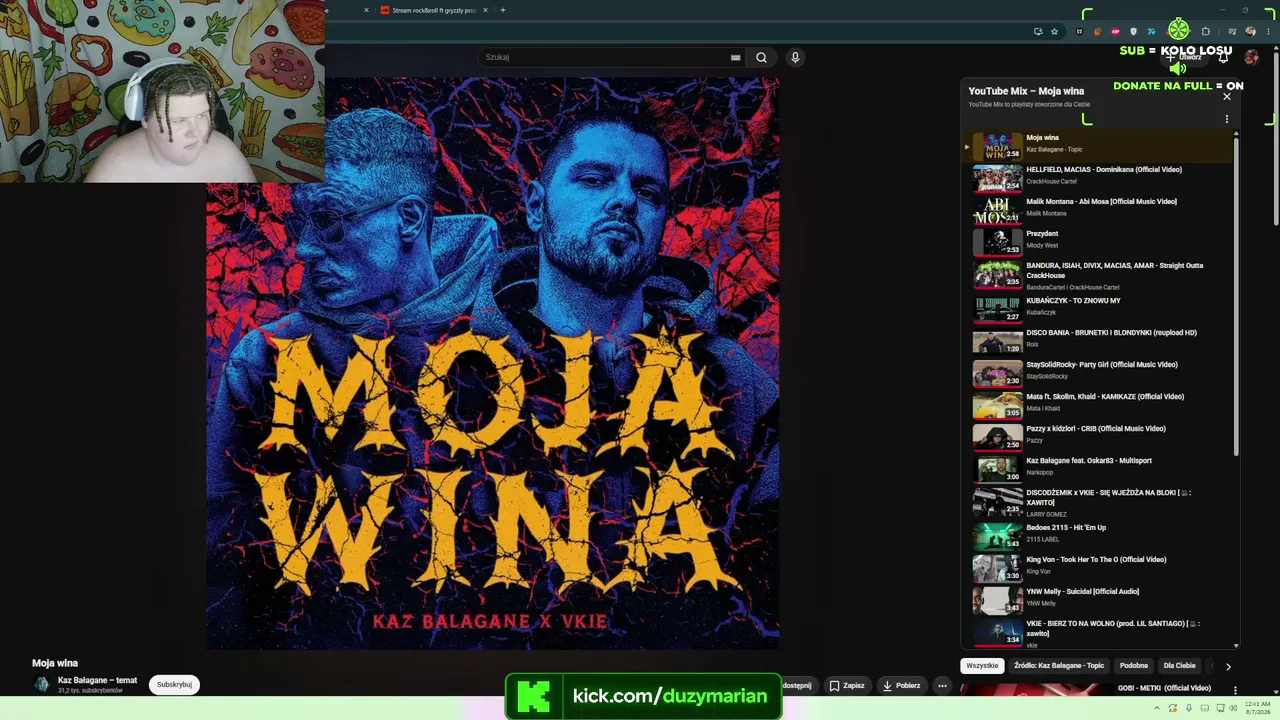Play 'VKIE - BIERZ TO NA WOLNO'
Screen dimensions: 1280x720
tap(1097, 633)
